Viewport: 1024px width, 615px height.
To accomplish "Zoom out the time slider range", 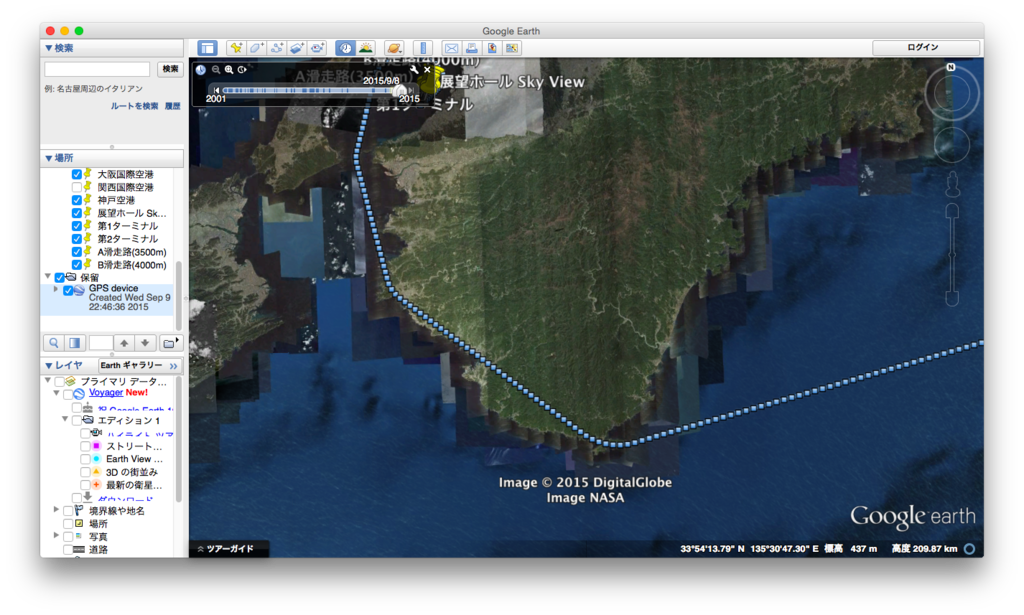I will (x=216, y=69).
